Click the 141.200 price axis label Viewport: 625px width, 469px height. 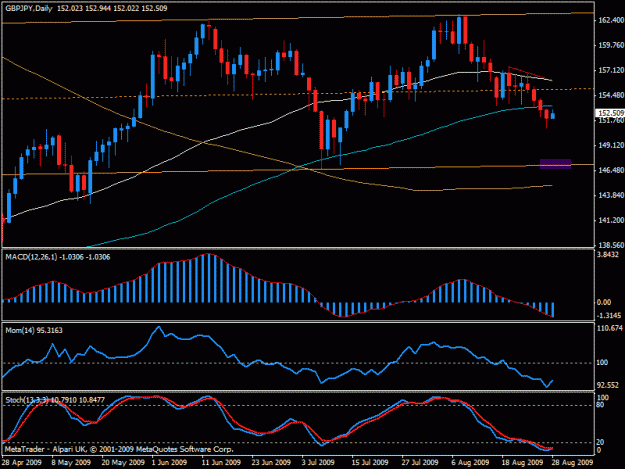[x=611, y=220]
